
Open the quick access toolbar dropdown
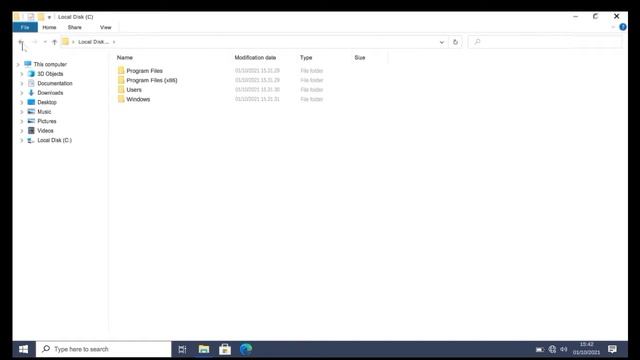[49, 17]
